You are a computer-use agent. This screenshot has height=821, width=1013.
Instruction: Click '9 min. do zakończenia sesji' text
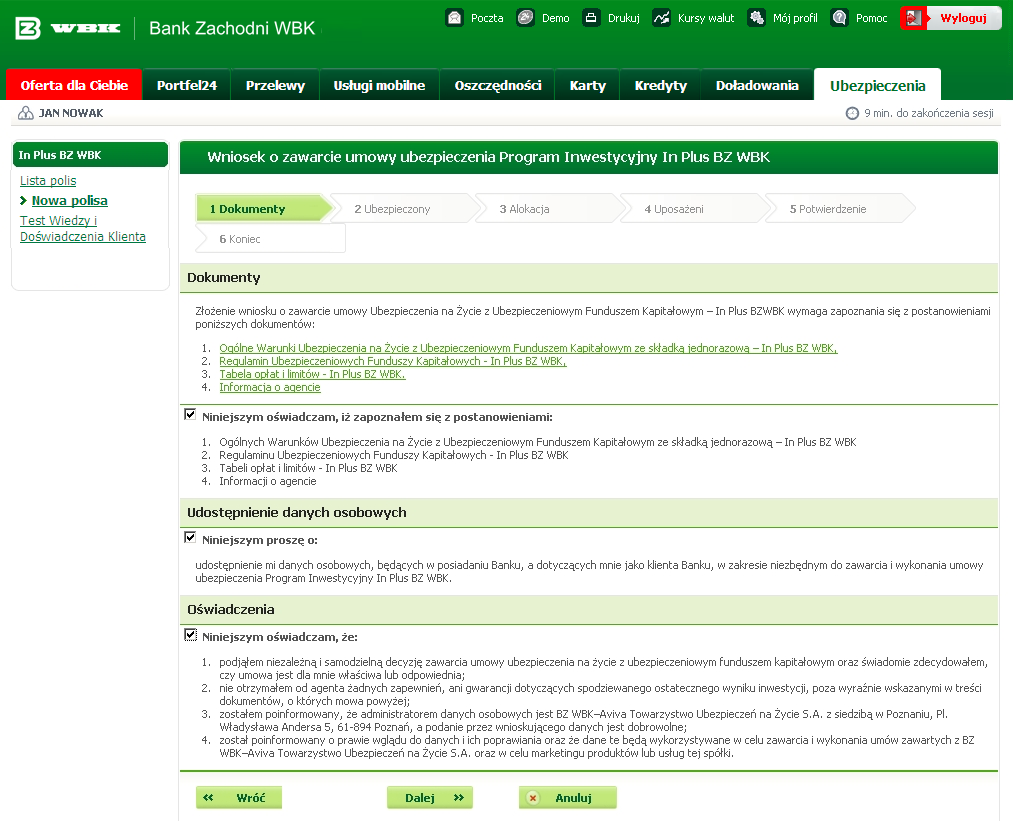point(928,113)
